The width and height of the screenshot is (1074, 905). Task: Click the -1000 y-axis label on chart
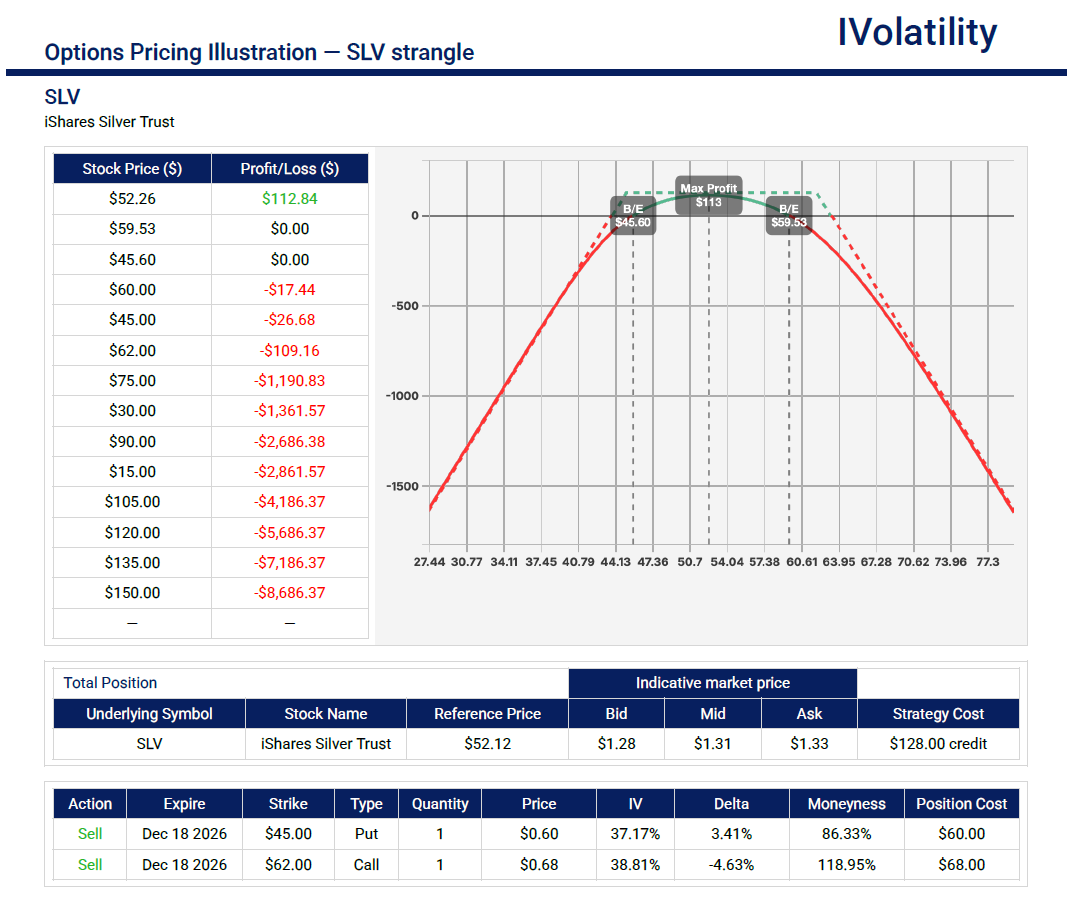[402, 396]
